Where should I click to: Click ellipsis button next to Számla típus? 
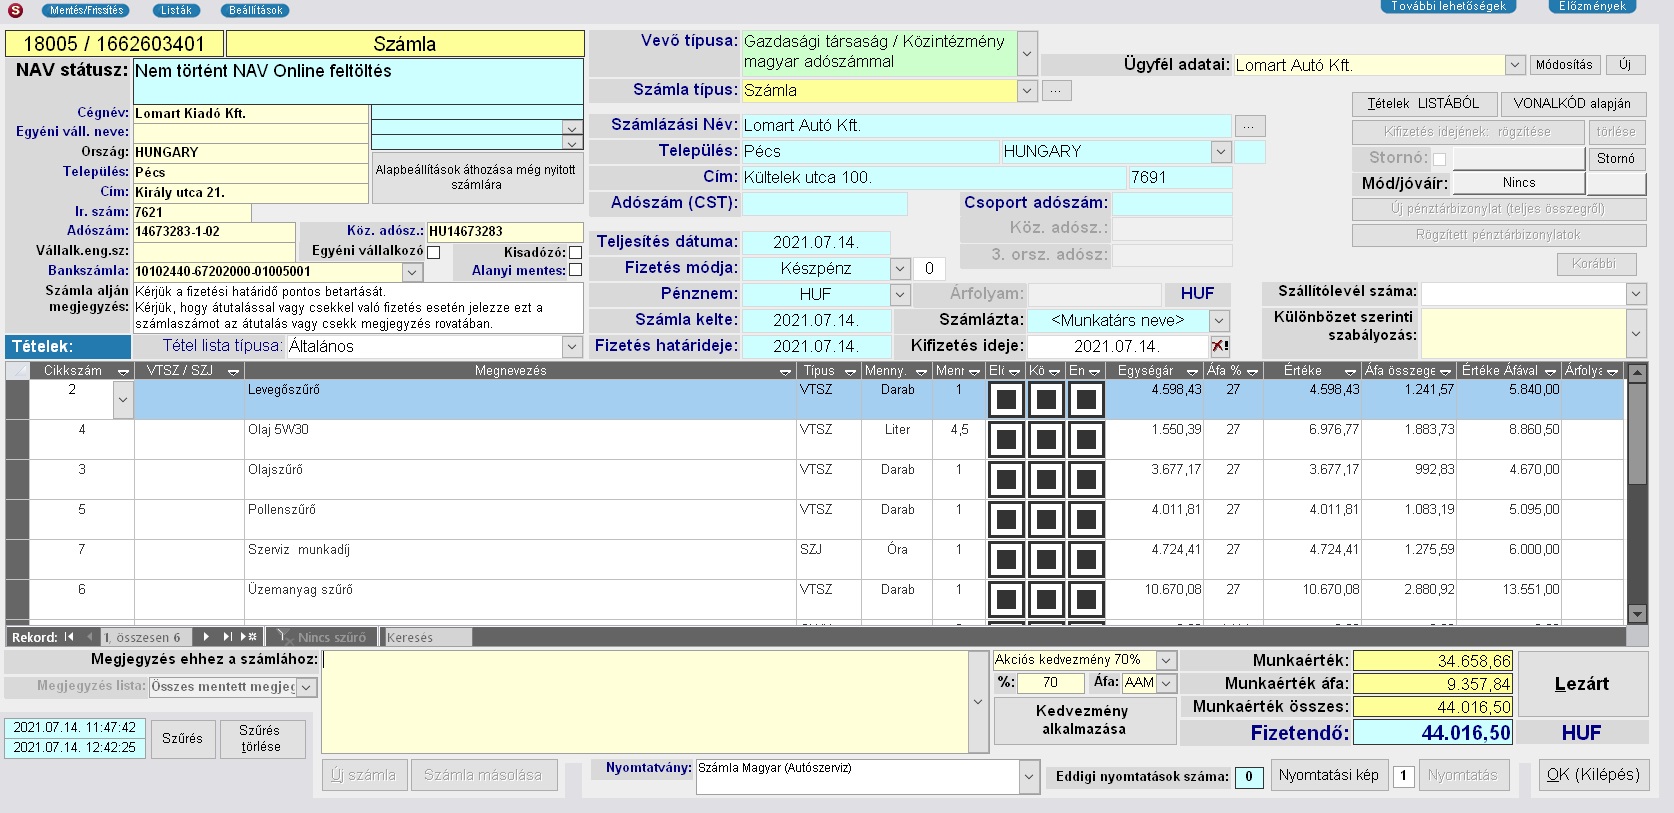pos(1056,90)
